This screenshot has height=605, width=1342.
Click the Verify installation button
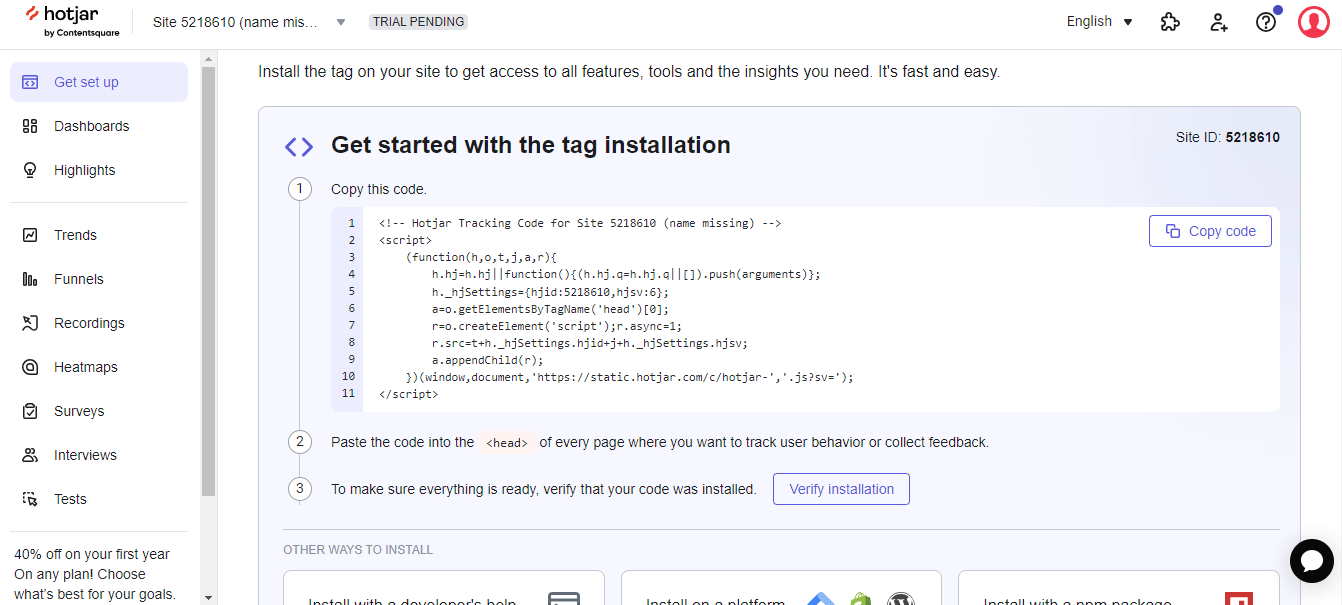point(841,489)
